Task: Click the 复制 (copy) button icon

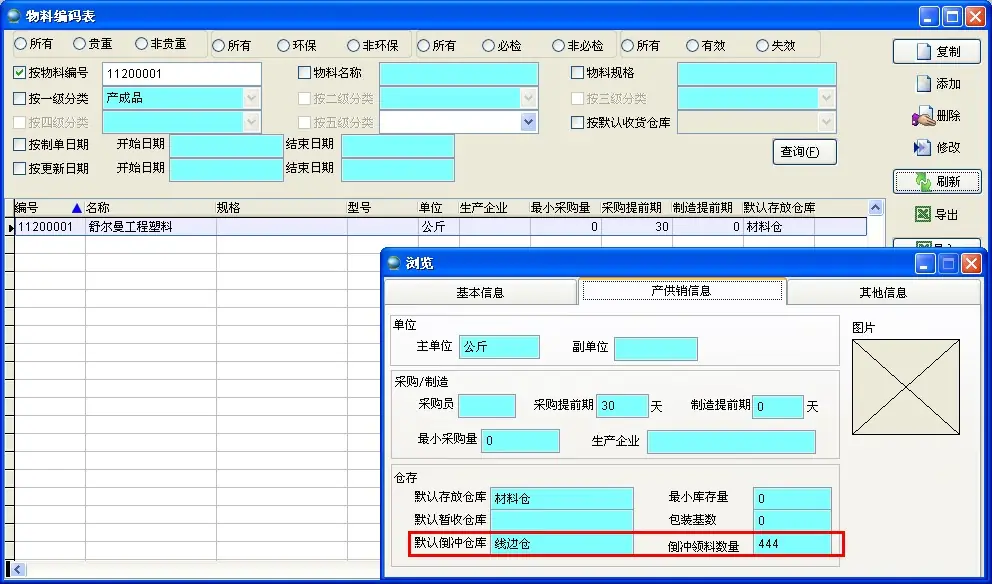Action: 923,51
